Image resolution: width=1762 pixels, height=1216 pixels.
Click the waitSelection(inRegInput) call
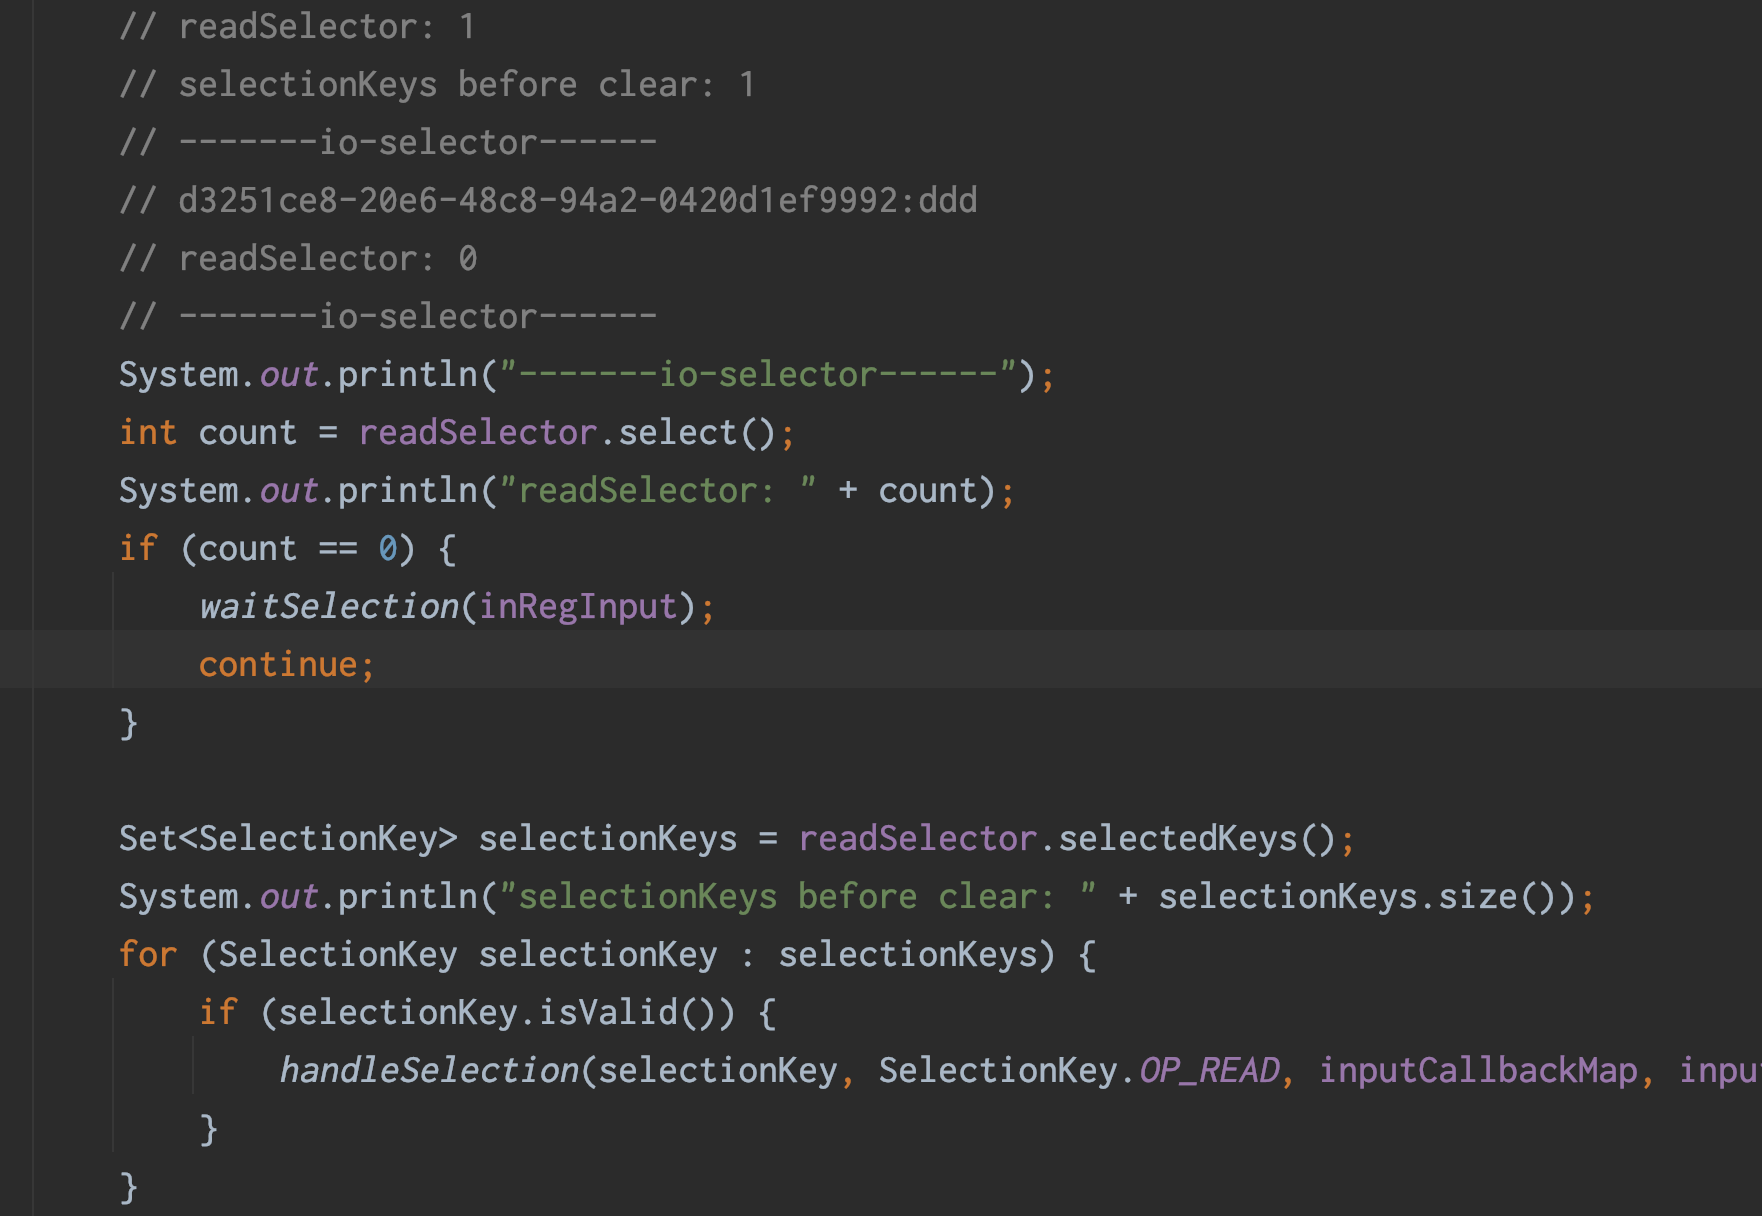coord(457,607)
